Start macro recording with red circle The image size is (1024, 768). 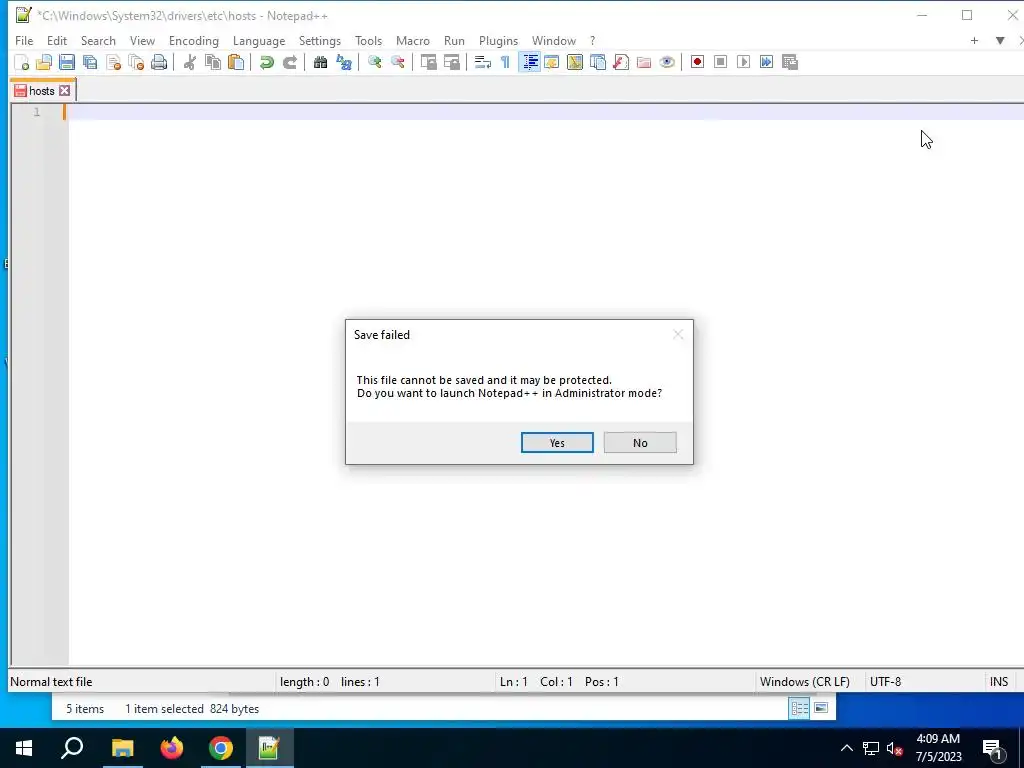(697, 62)
